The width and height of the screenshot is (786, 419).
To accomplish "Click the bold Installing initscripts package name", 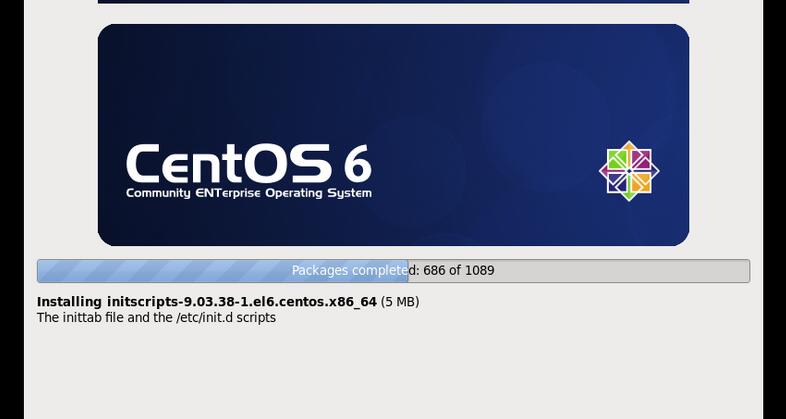I will click(x=206, y=302).
